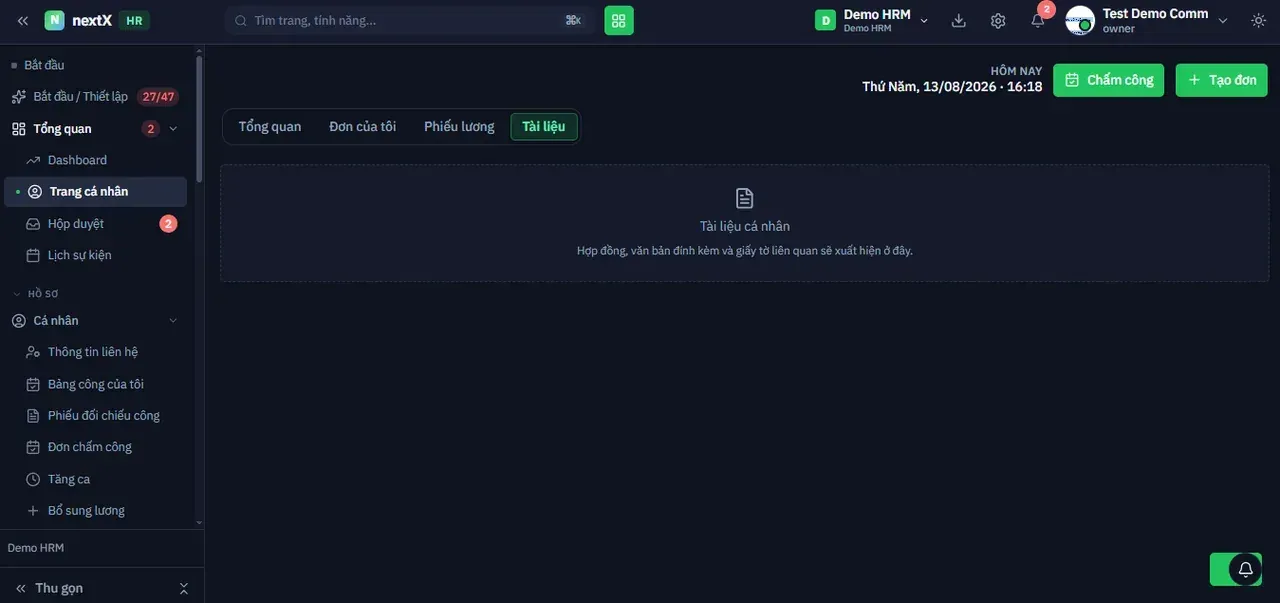Switch to the Đơn của tôi tab
This screenshot has width=1280, height=603.
pyautogui.click(x=363, y=127)
